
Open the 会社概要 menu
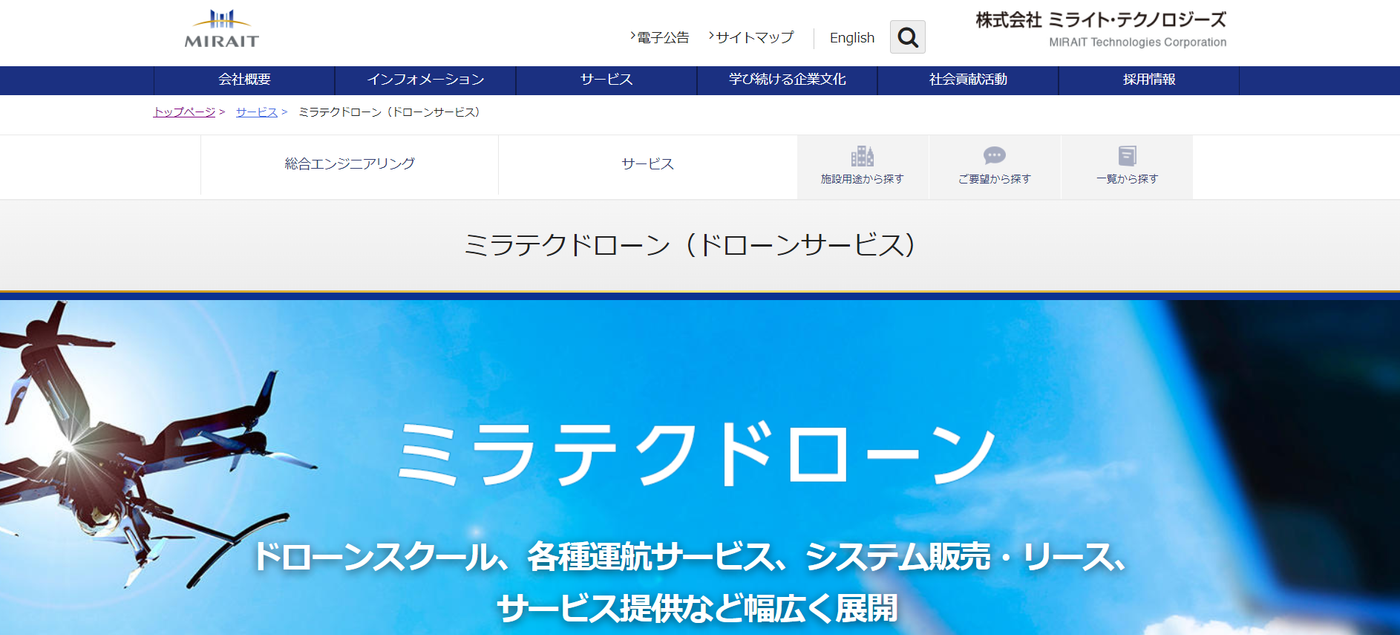[244, 80]
